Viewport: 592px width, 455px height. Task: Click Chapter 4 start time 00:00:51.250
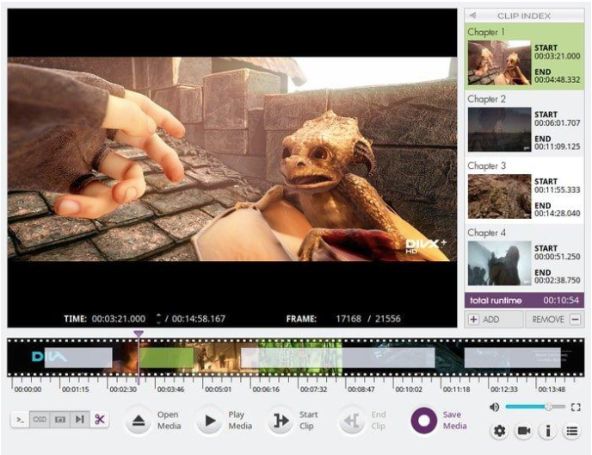pyautogui.click(x=557, y=257)
